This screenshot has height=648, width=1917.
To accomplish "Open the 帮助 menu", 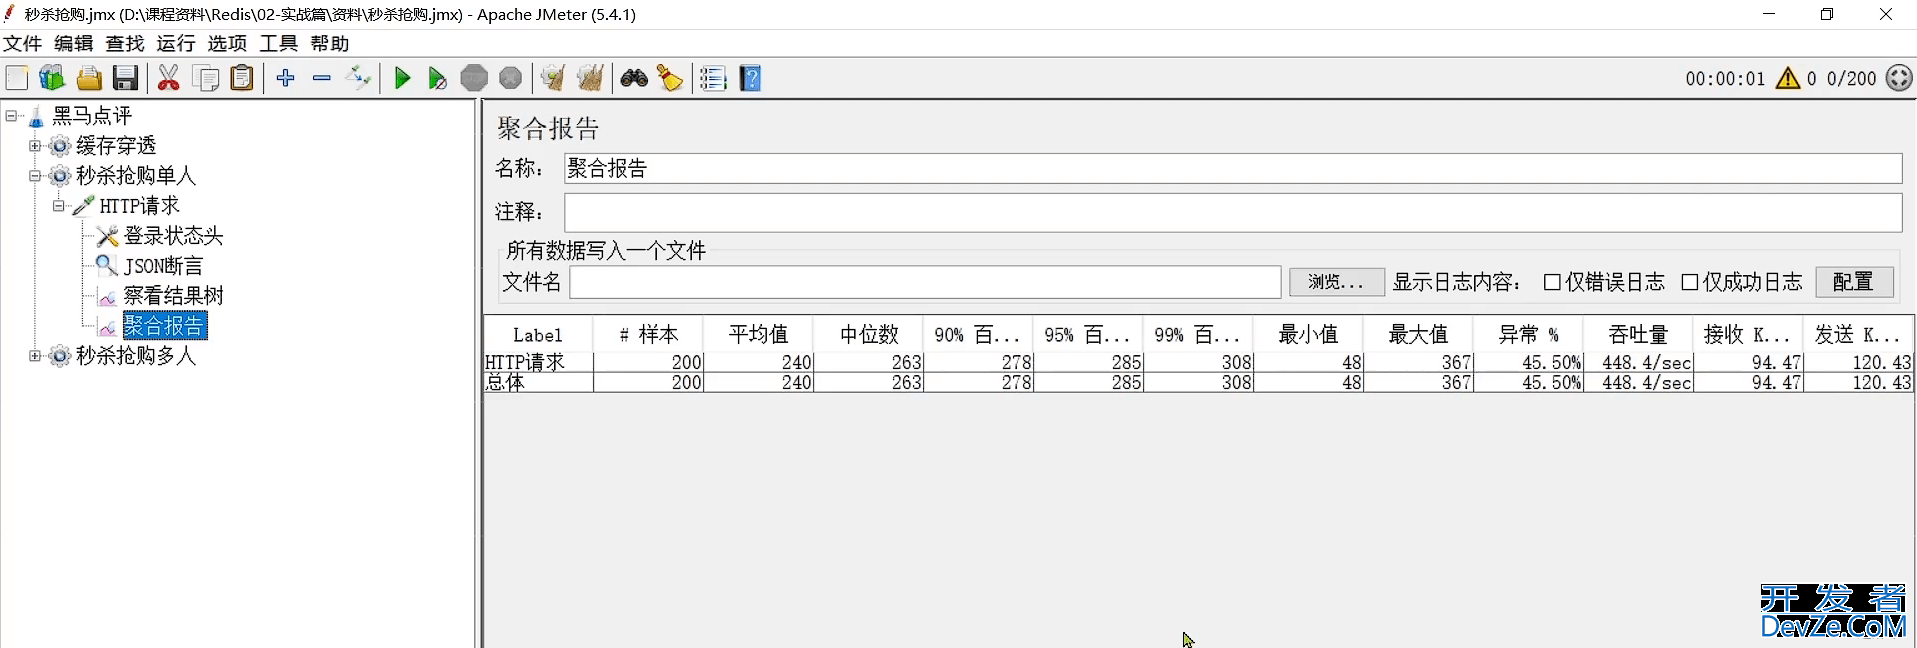I will [x=330, y=43].
